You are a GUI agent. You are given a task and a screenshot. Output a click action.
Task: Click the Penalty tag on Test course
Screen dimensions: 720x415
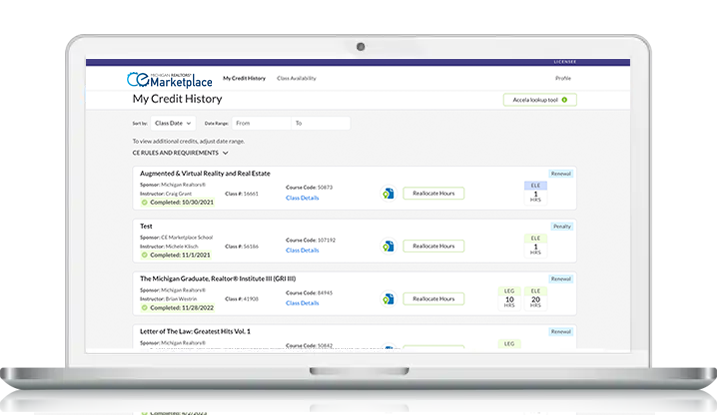click(x=561, y=226)
